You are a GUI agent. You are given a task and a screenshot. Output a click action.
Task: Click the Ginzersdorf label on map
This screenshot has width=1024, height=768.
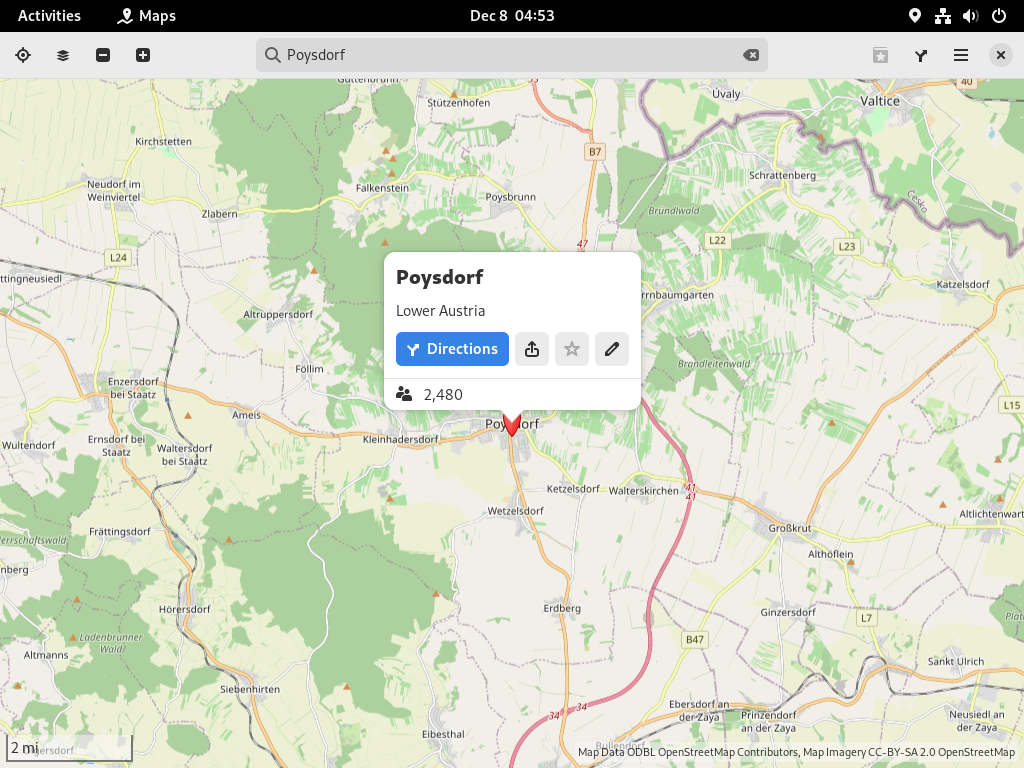tap(788, 613)
